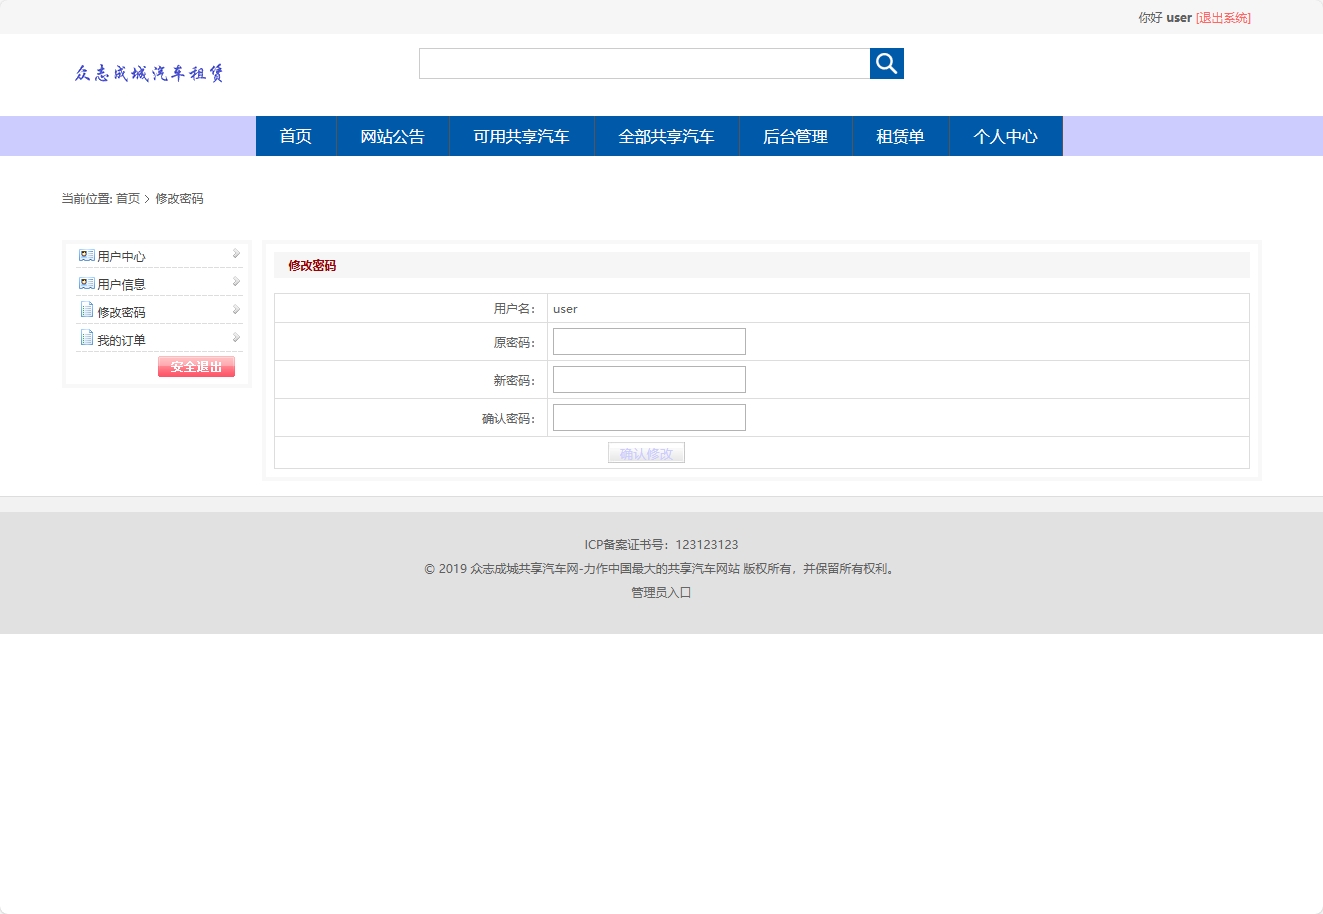Open the 管理员入口 footer link
This screenshot has height=914, width=1323.
(660, 592)
